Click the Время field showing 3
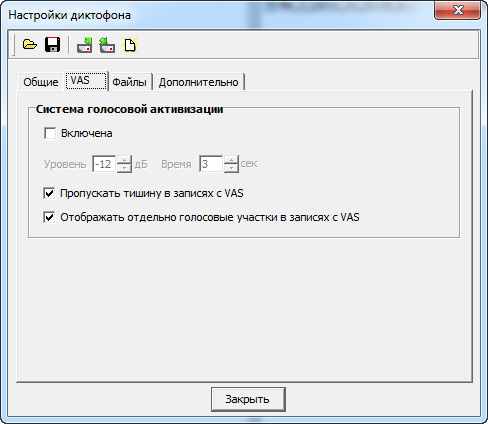Screen dimensions: 488x424 [x=211, y=164]
